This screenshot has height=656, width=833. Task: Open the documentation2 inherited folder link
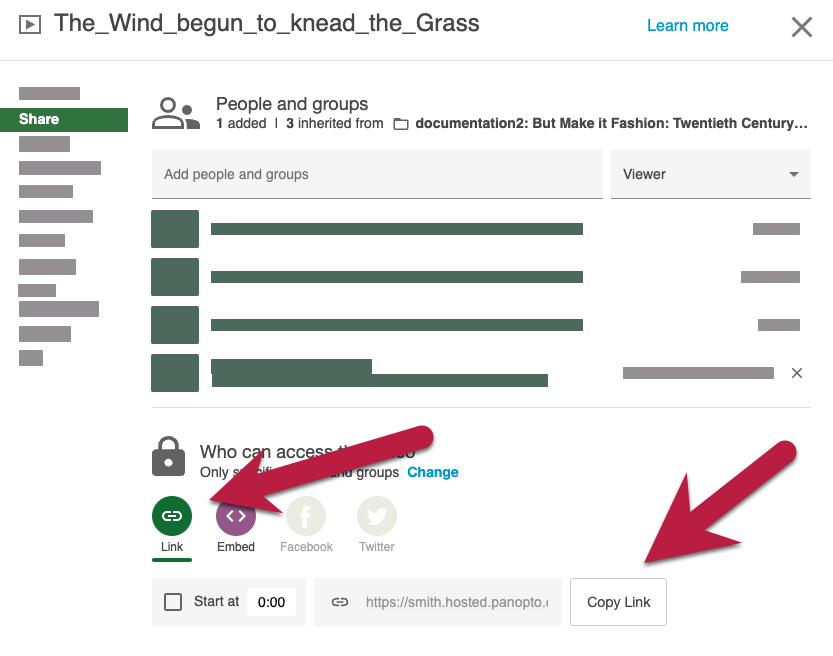[x=611, y=123]
